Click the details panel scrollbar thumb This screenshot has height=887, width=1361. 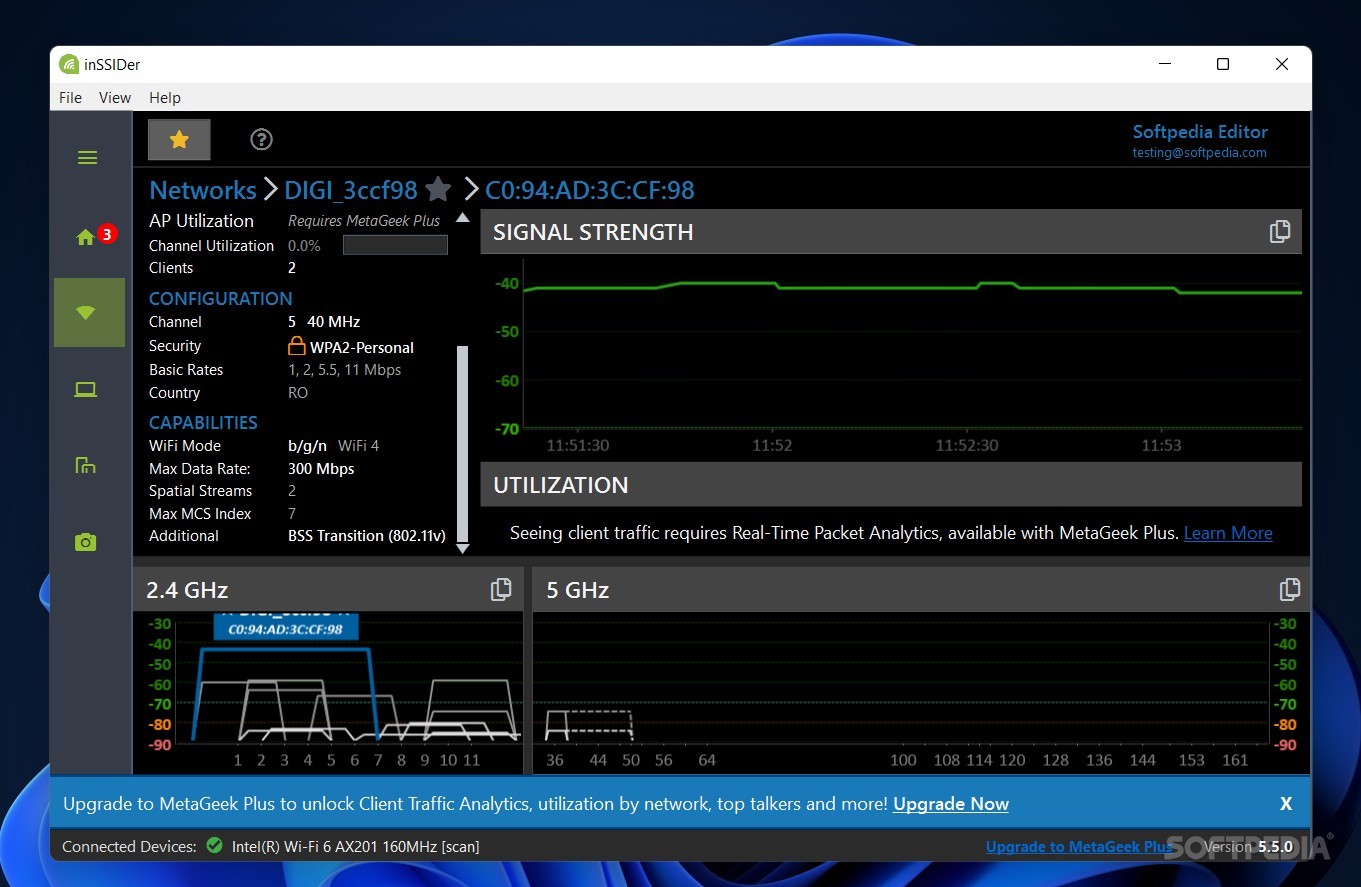pos(462,443)
